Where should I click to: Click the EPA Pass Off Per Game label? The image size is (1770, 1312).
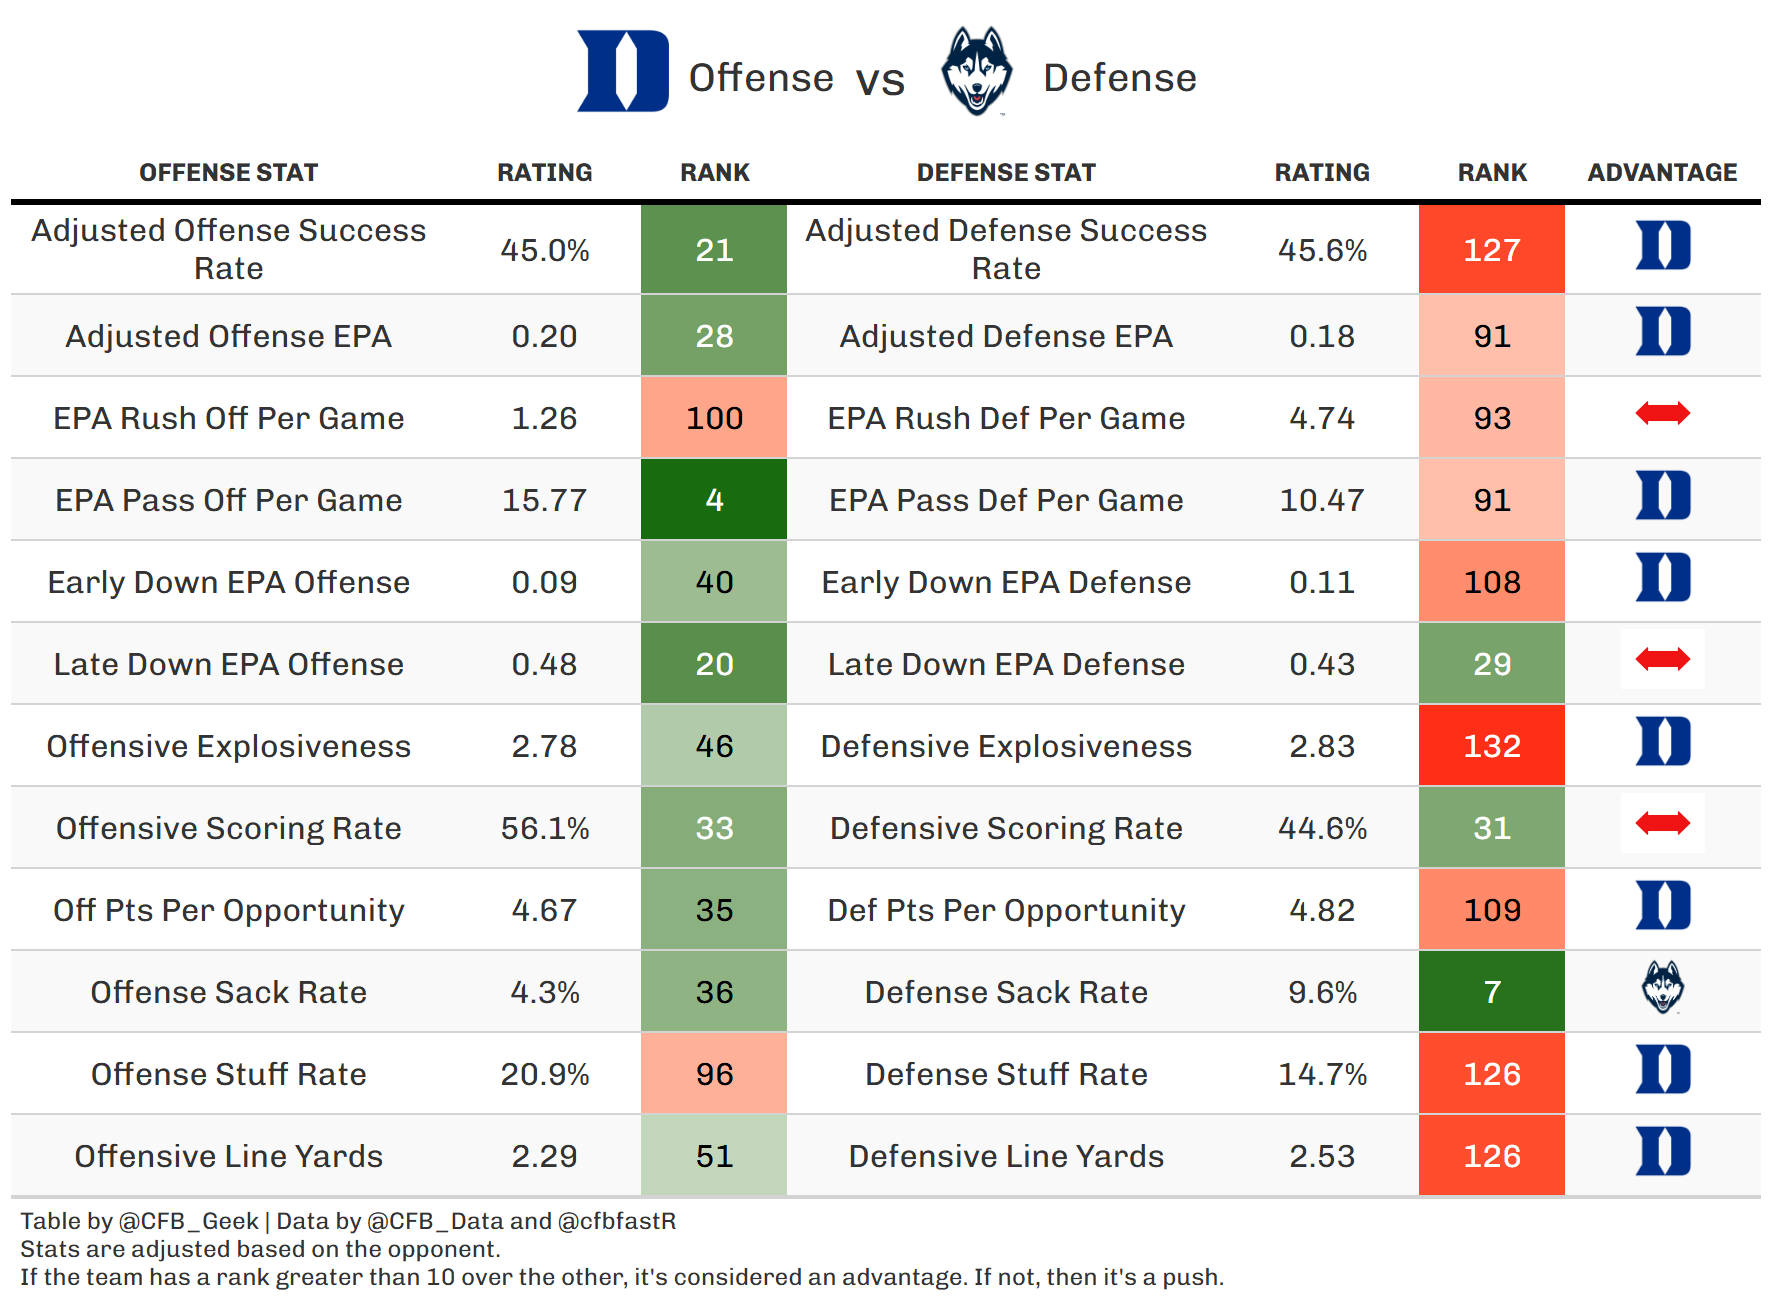(x=228, y=500)
